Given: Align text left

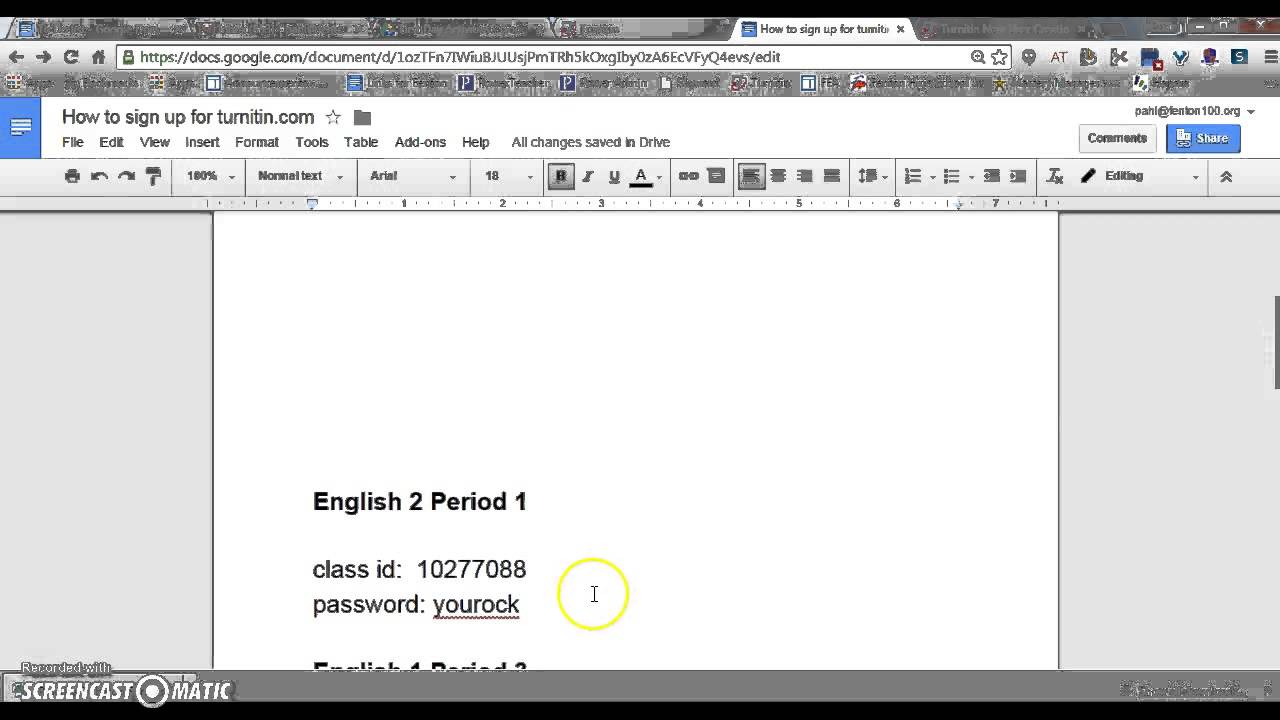Looking at the screenshot, I should (x=750, y=176).
